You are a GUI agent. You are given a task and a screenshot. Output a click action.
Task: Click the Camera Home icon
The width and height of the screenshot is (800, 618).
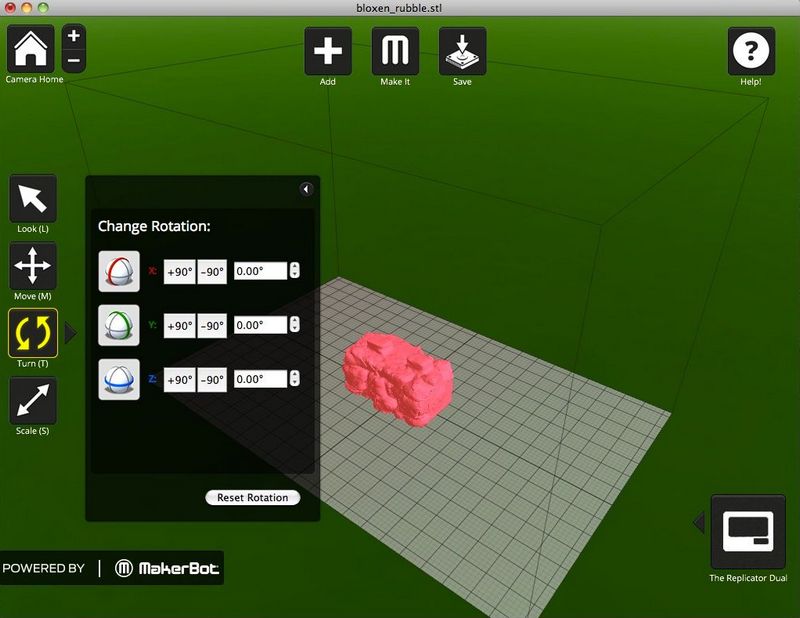(31, 49)
